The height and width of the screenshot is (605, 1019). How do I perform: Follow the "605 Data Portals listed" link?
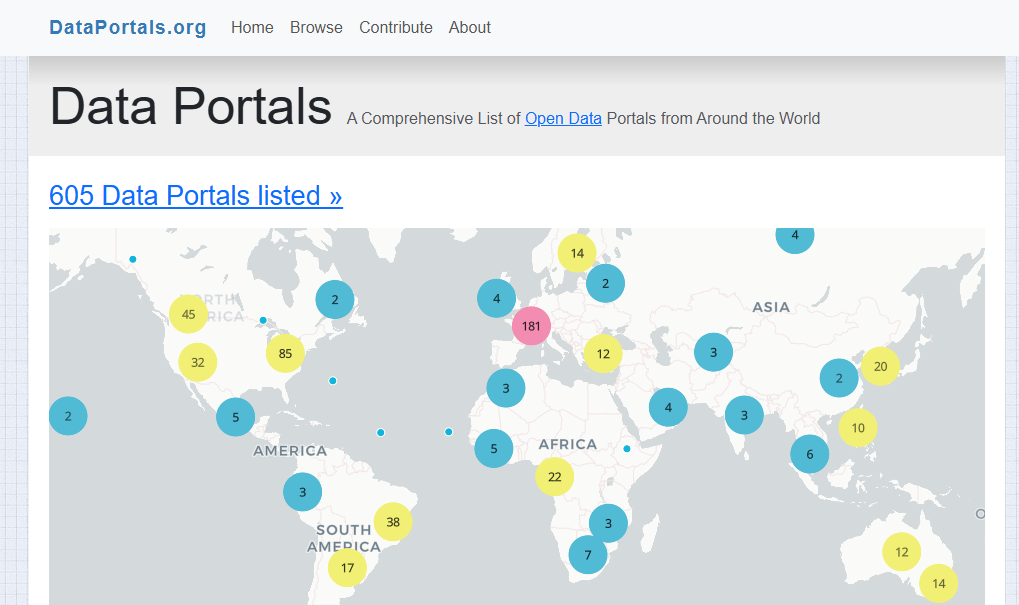[195, 195]
